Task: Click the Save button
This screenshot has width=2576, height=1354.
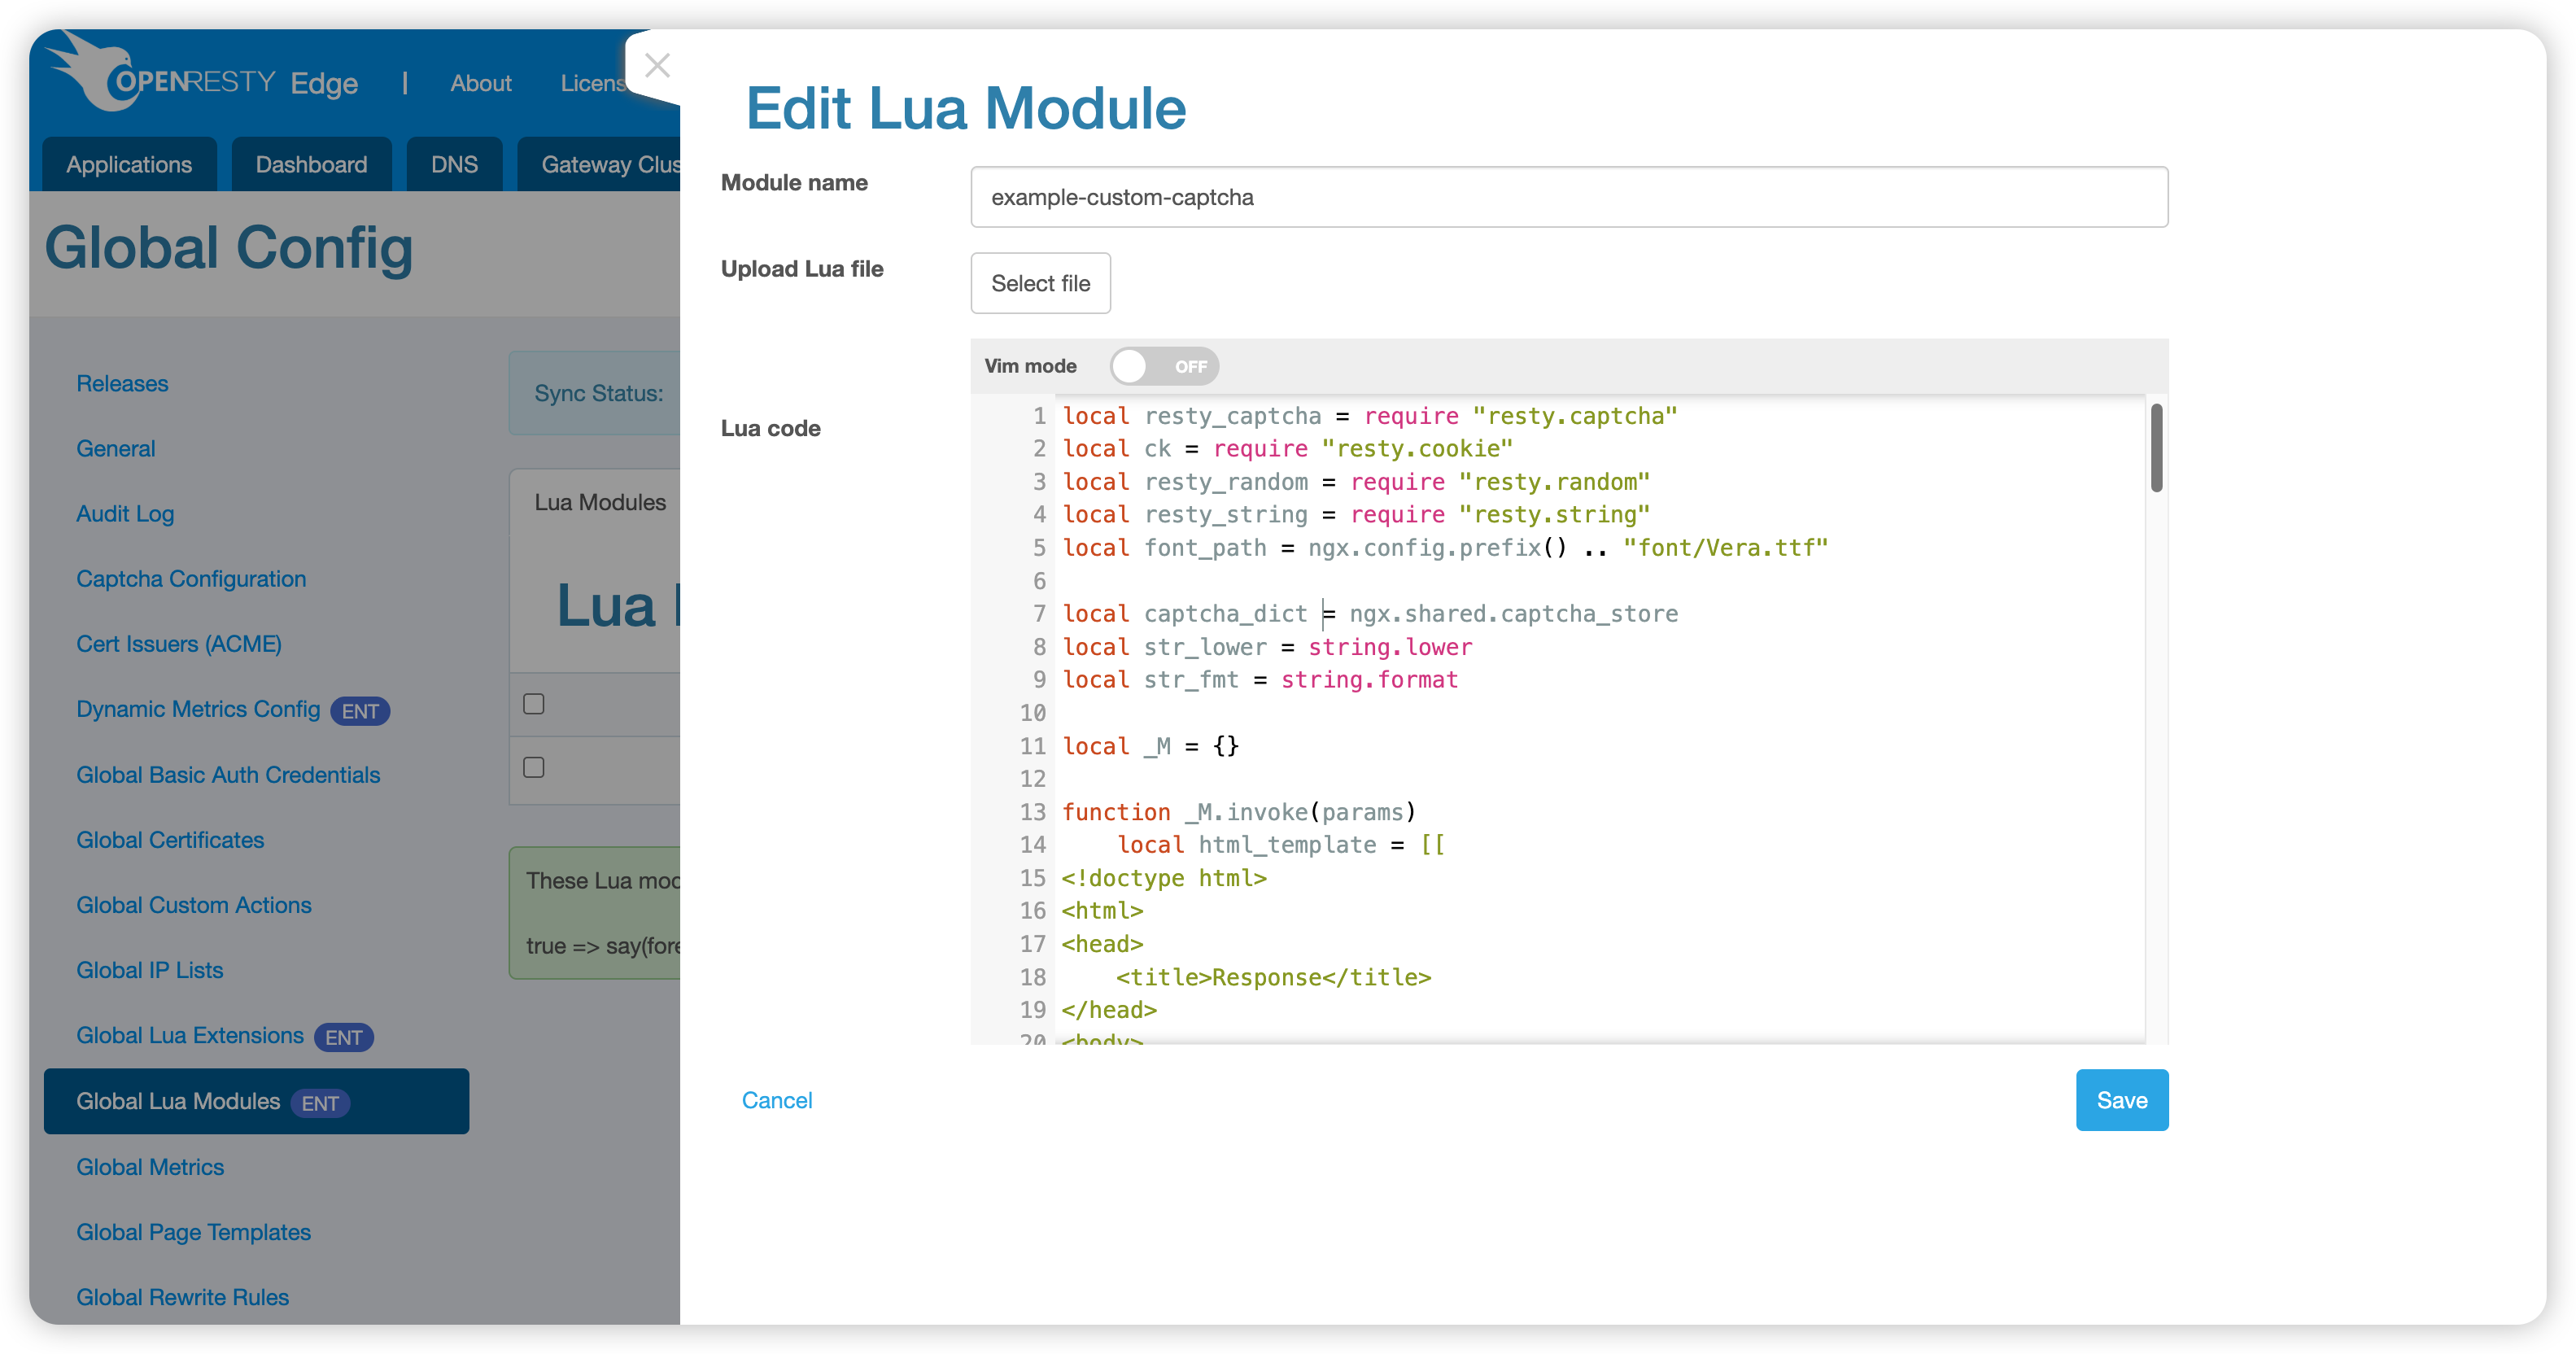Action: [2121, 1100]
